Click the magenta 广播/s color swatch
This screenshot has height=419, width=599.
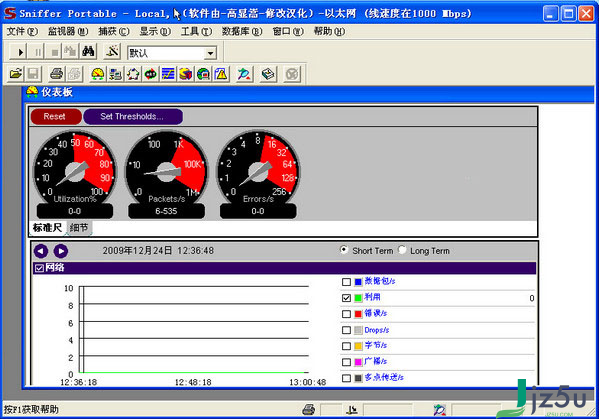click(358, 362)
